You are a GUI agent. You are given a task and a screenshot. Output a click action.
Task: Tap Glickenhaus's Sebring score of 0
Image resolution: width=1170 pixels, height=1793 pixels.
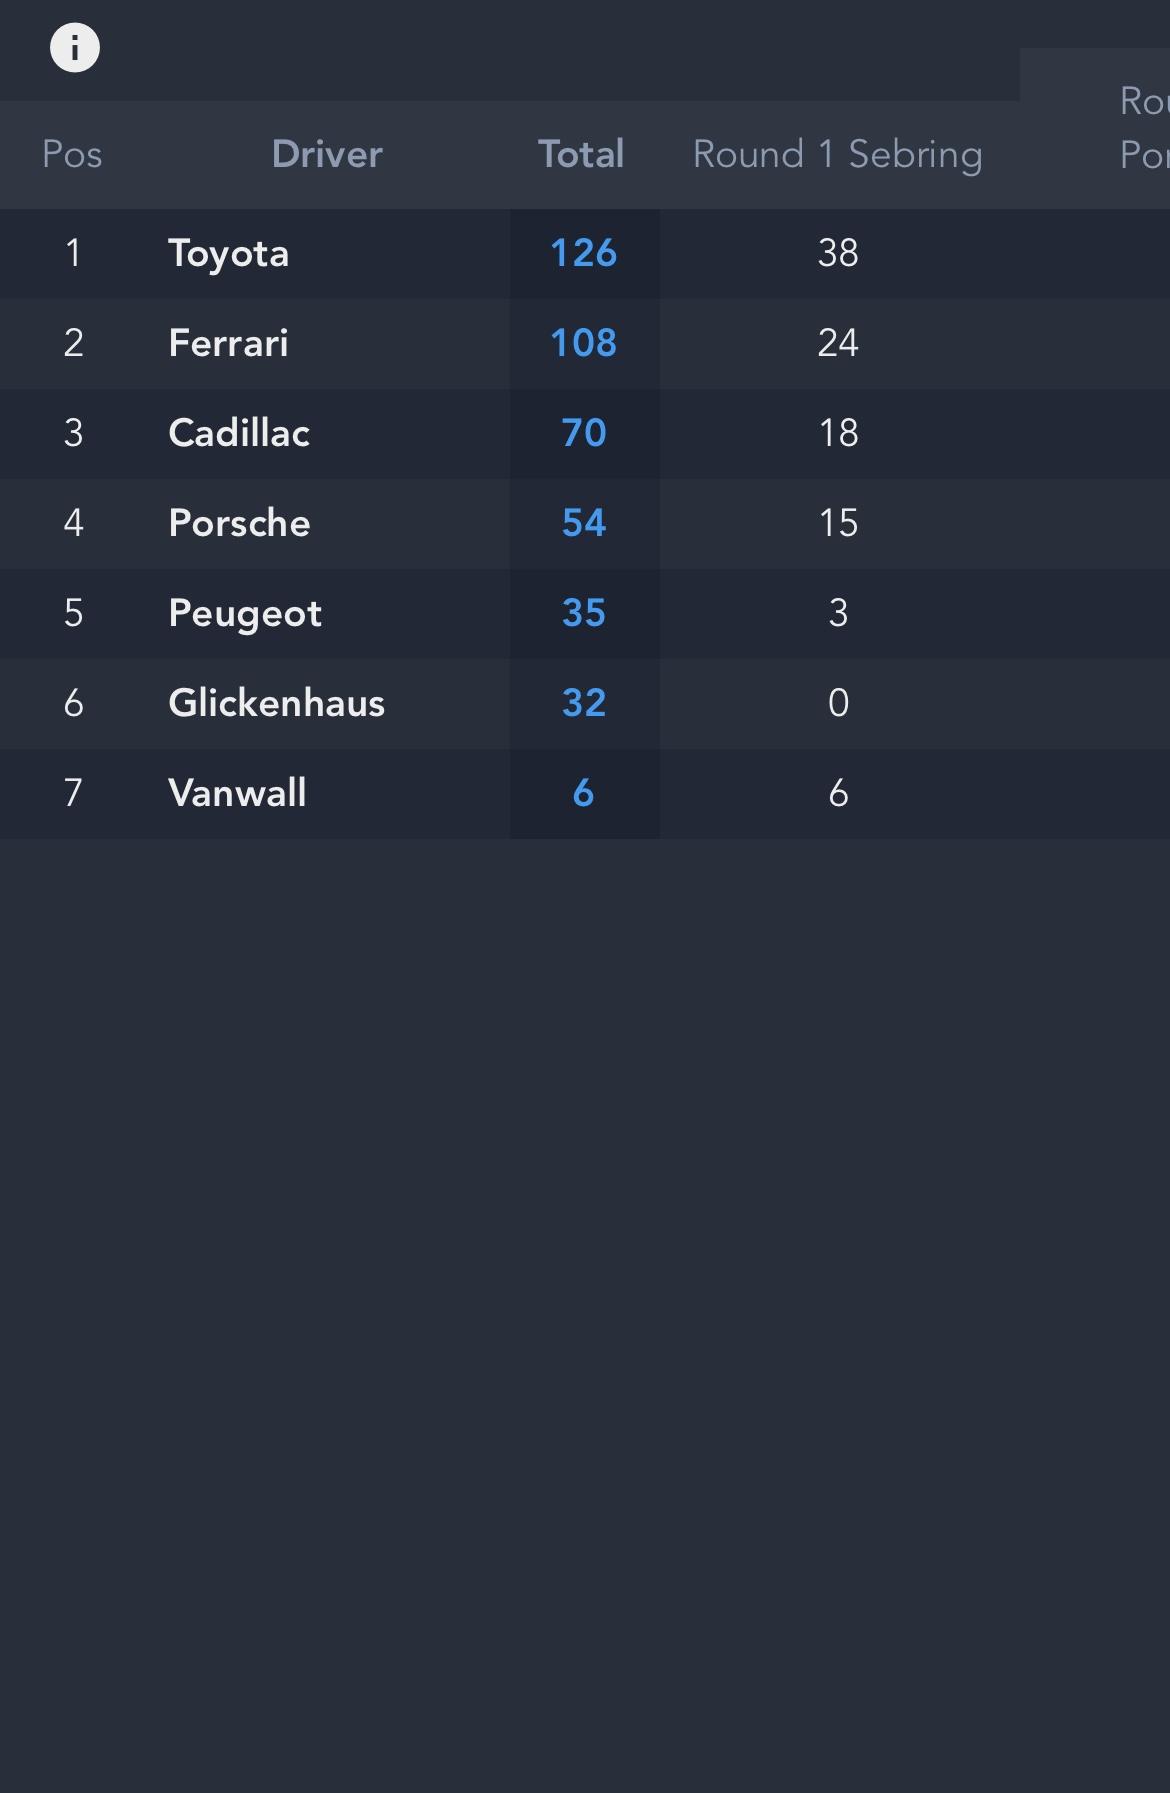pos(838,703)
